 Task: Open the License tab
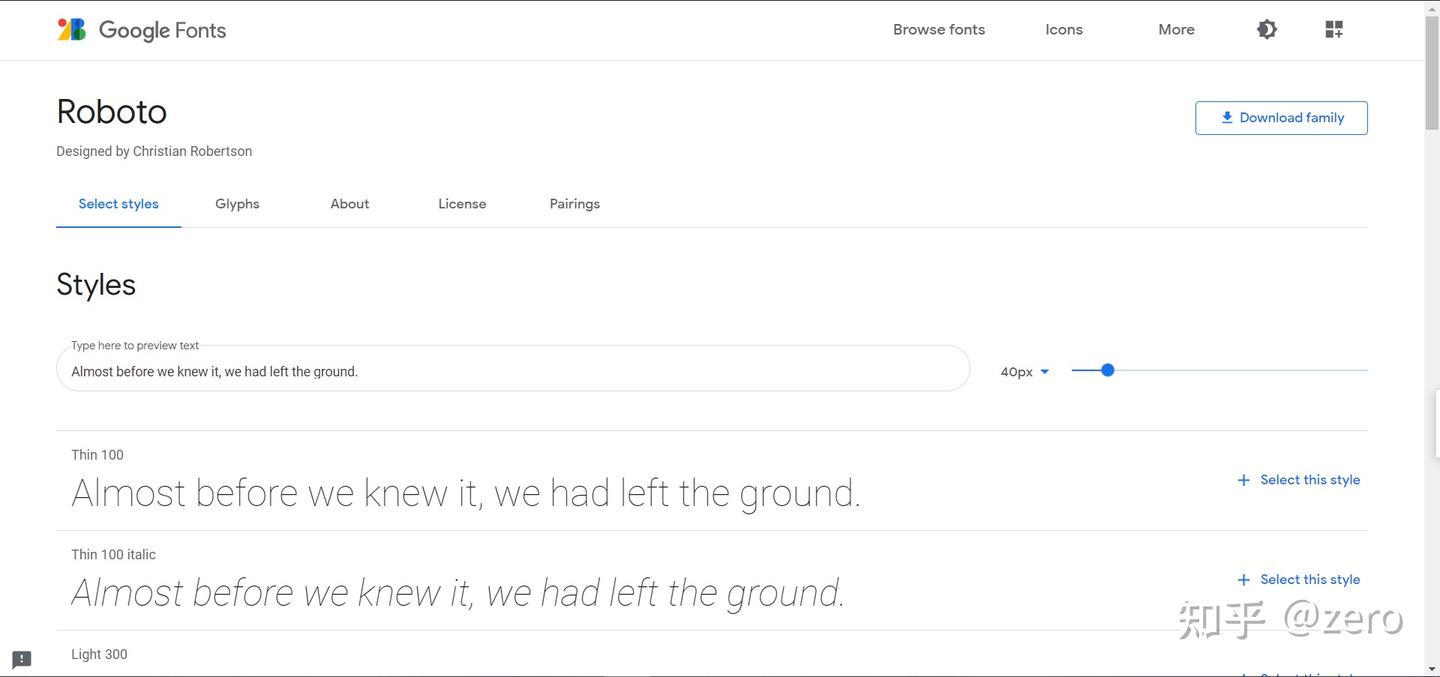[x=462, y=204]
